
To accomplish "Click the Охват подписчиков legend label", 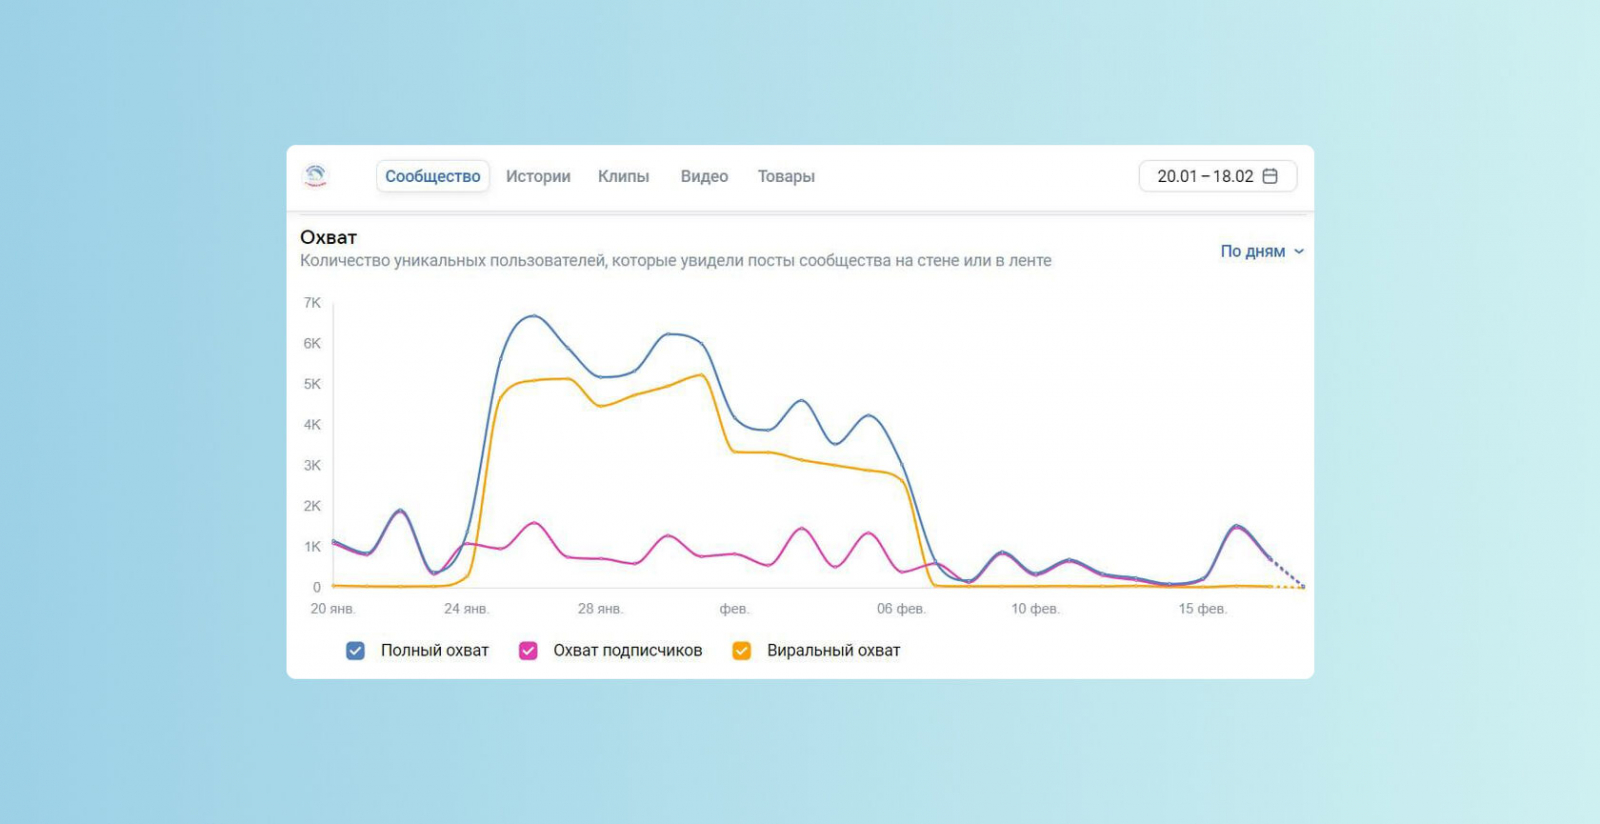I will [628, 651].
